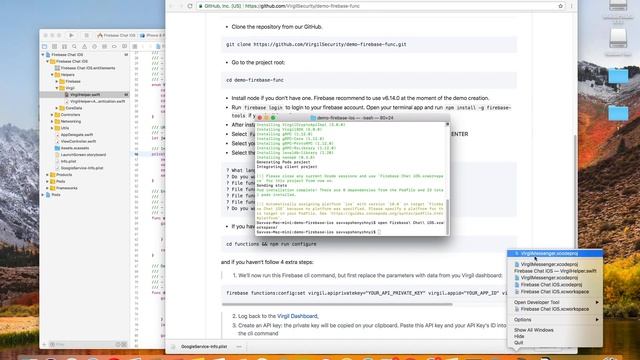This screenshot has width=640, height=360.
Task: Click the Xcode Run (play) button
Action: [x=71, y=36]
